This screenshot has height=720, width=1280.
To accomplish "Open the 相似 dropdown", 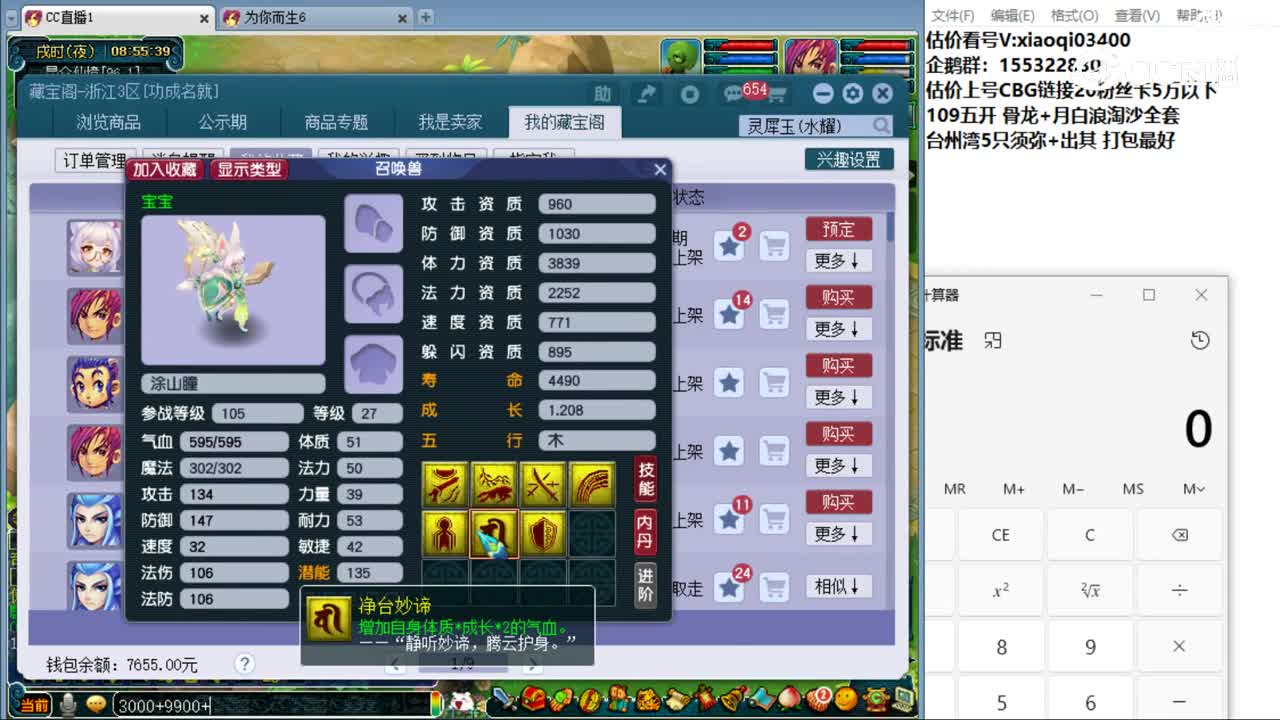I will point(839,586).
